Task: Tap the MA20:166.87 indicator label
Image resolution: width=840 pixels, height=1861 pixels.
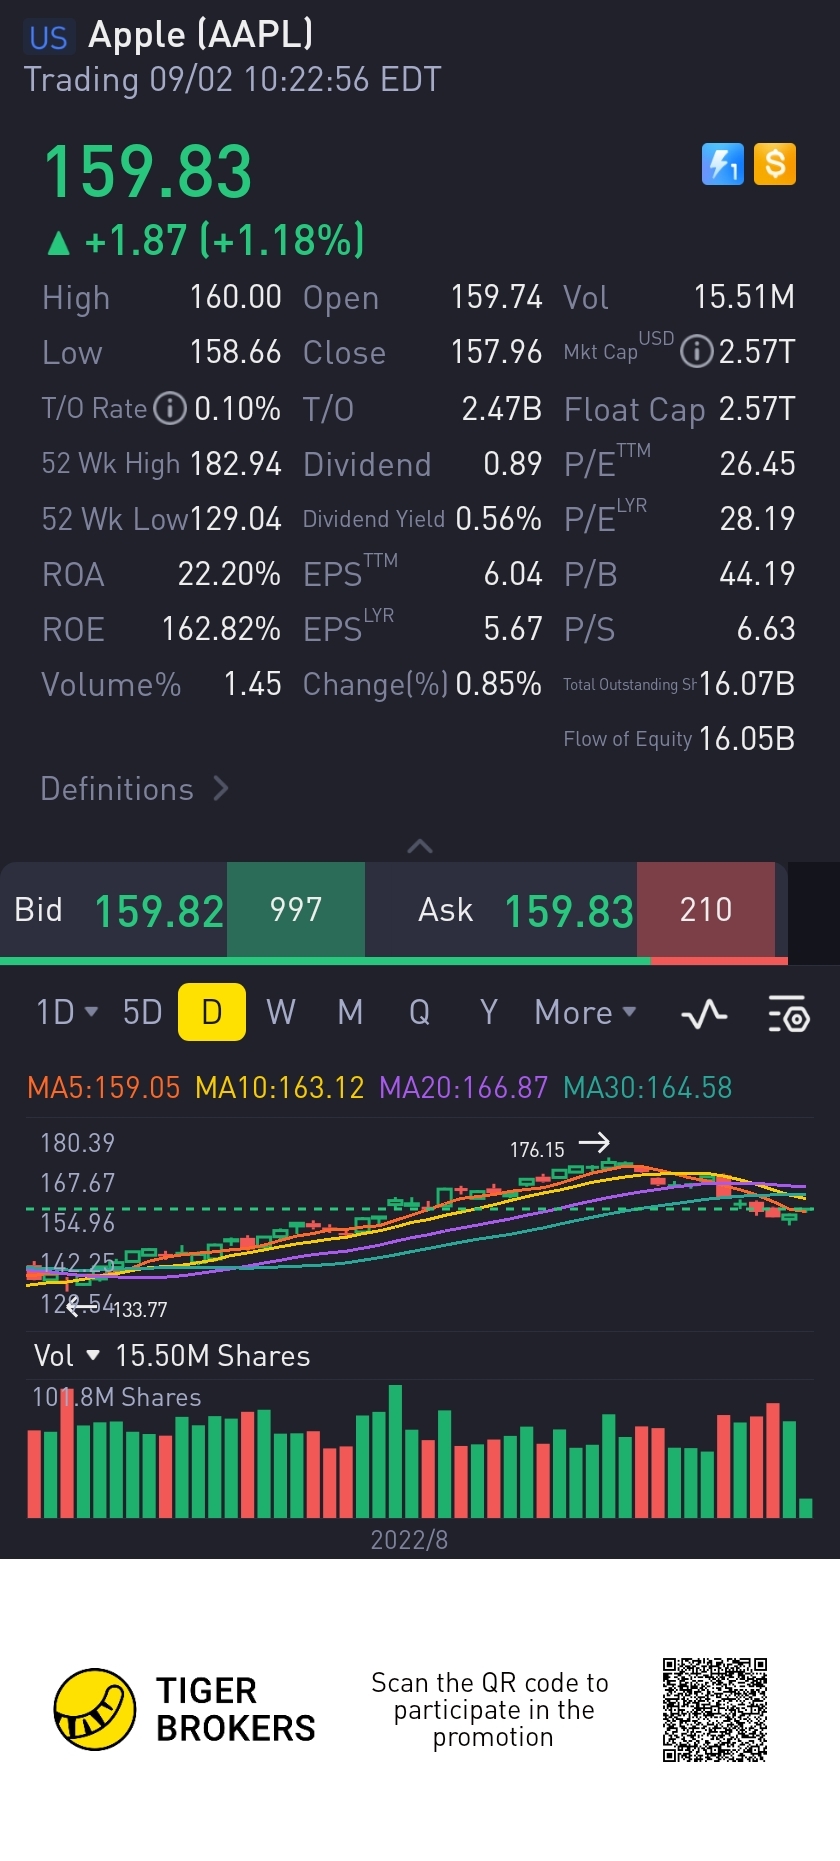Action: click(464, 1088)
